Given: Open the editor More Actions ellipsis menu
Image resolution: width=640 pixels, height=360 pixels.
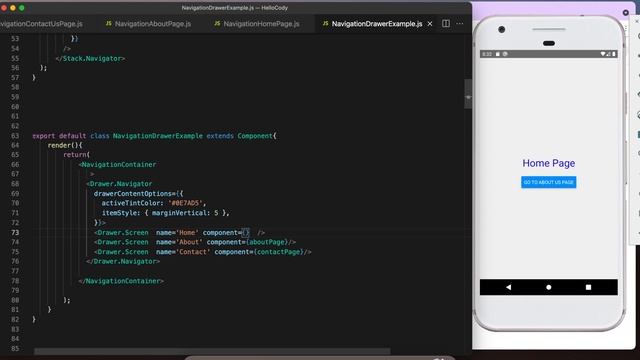Looking at the screenshot, I should click(460, 24).
